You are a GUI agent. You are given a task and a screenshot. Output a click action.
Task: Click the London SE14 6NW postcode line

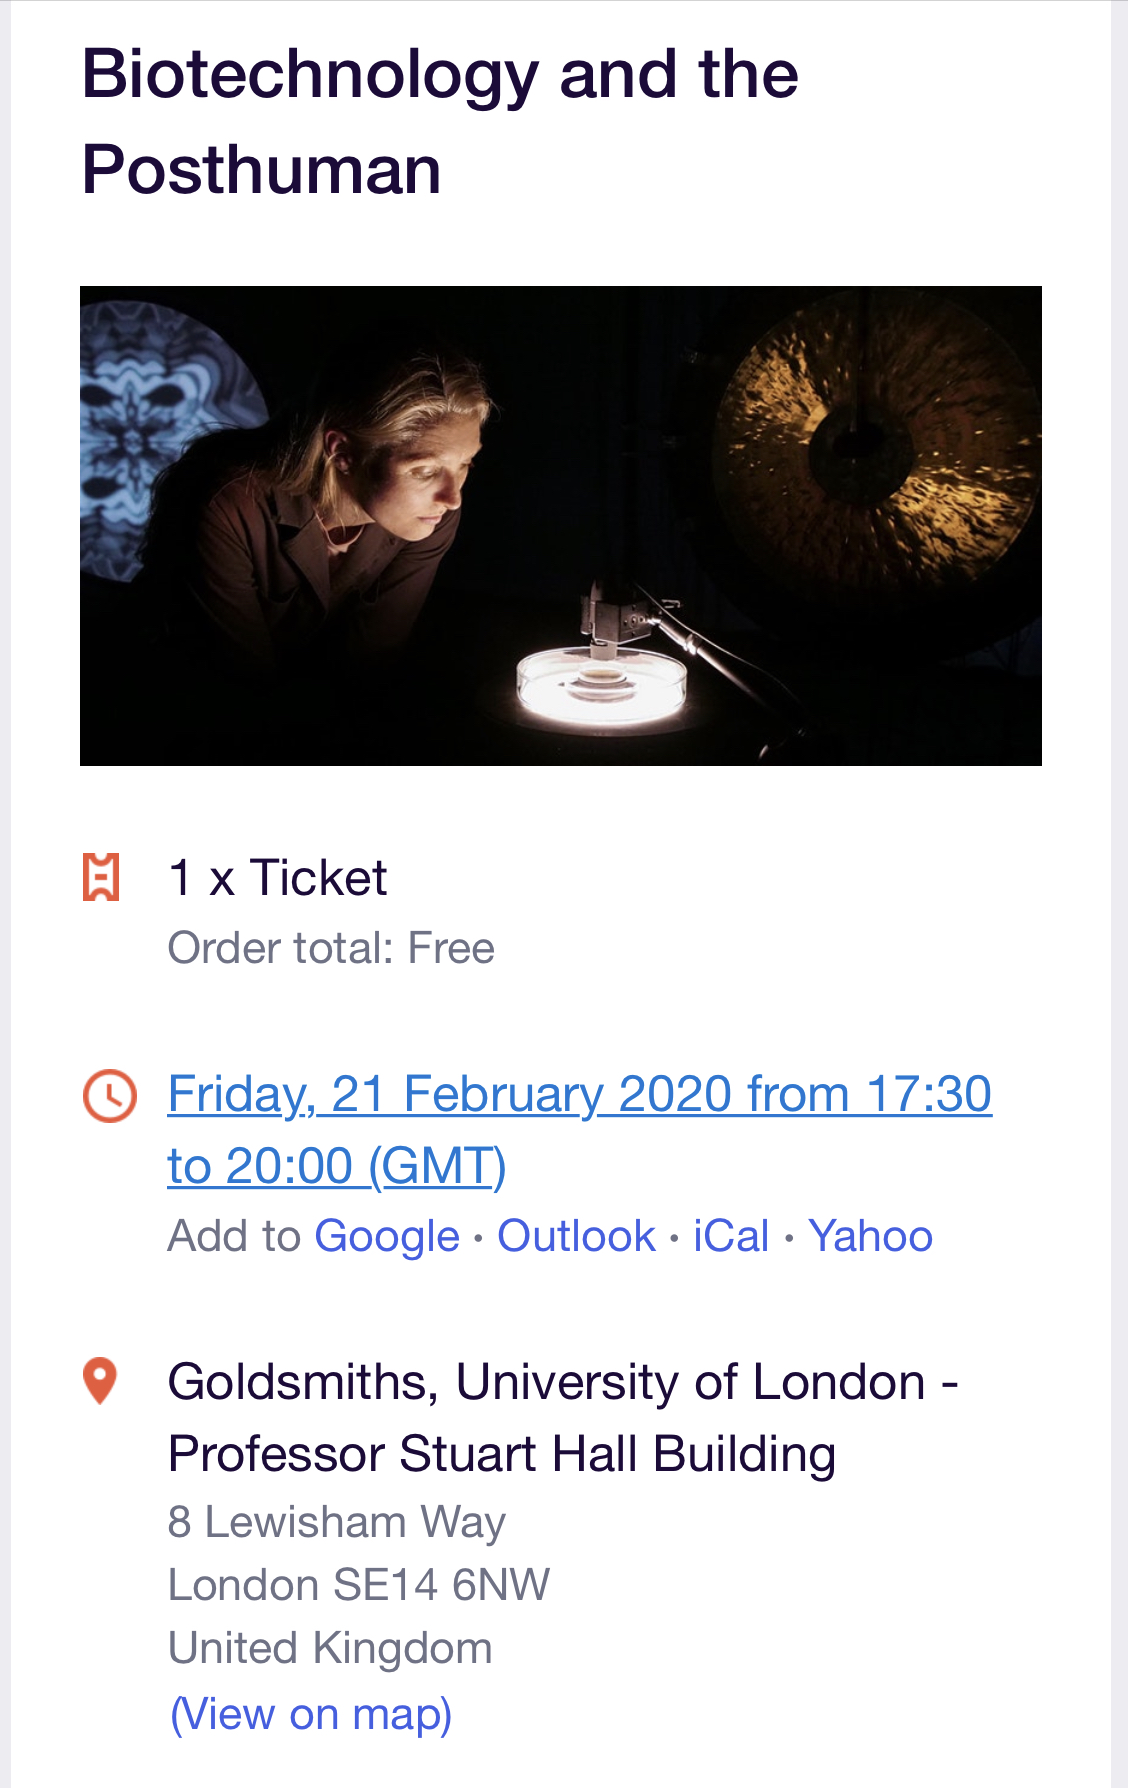359,1585
